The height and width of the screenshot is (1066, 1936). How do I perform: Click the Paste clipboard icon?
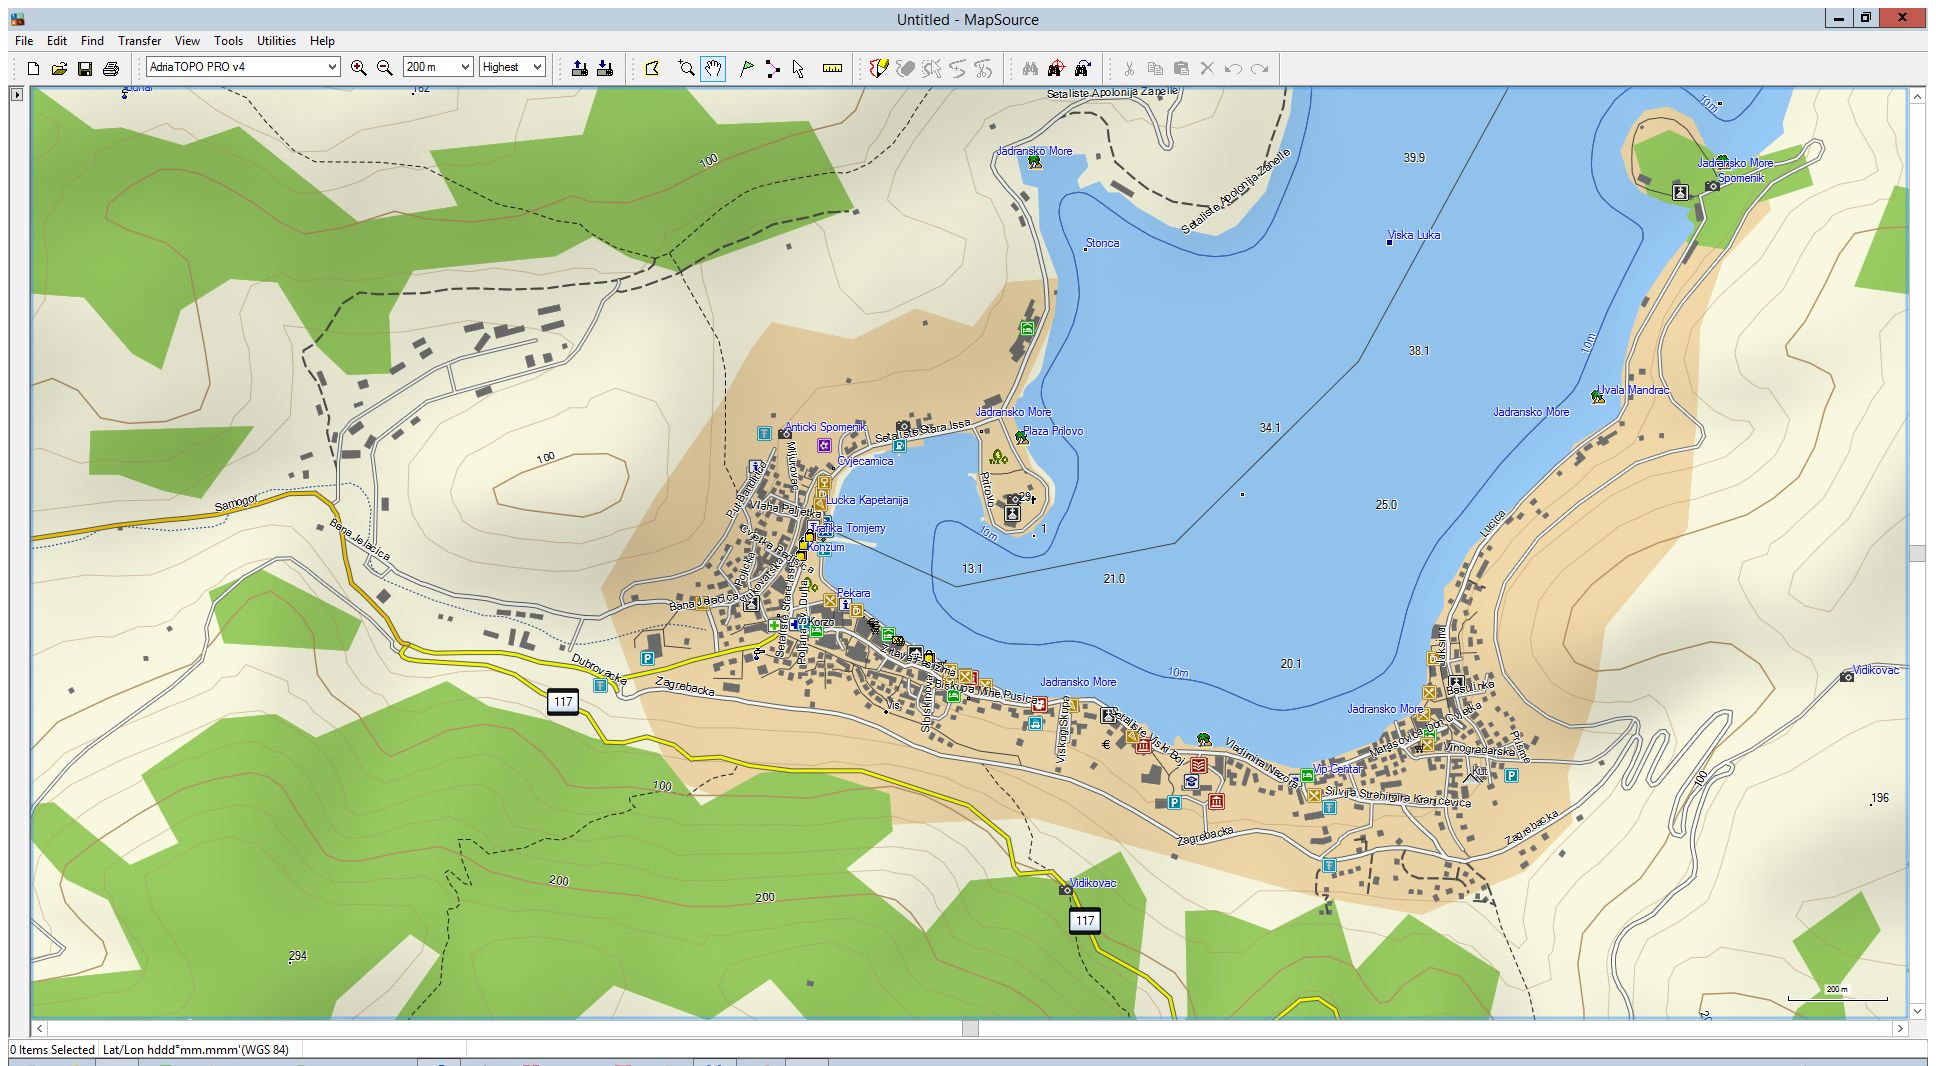click(1181, 68)
